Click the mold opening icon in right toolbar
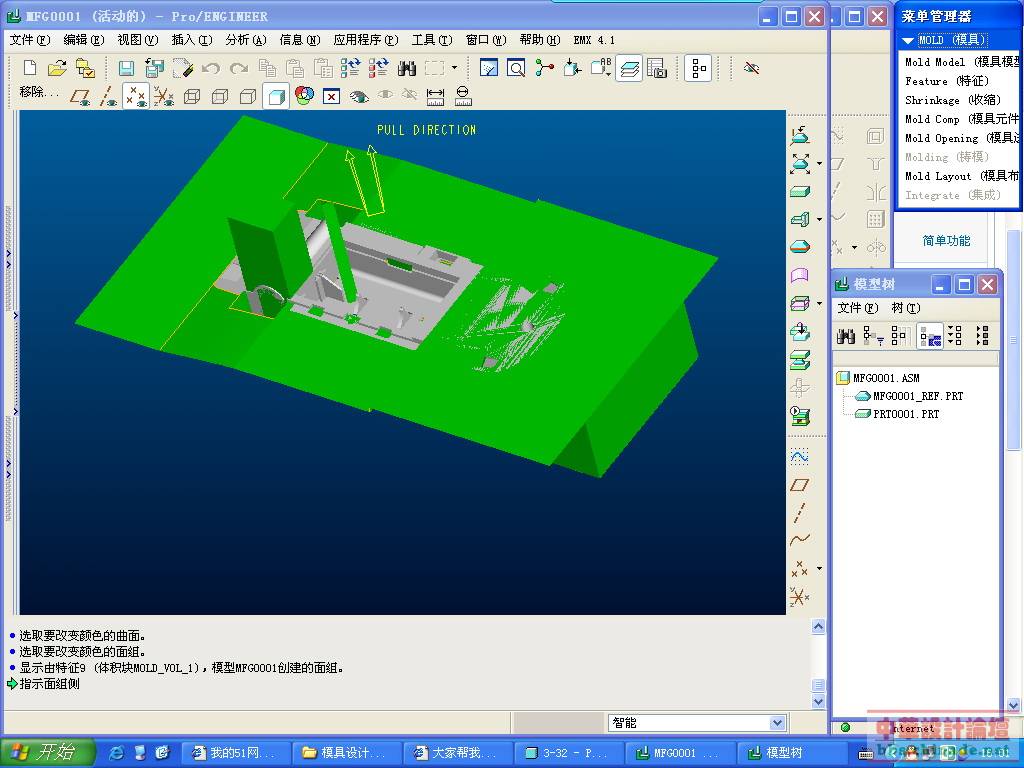The image size is (1024, 768). tap(800, 360)
